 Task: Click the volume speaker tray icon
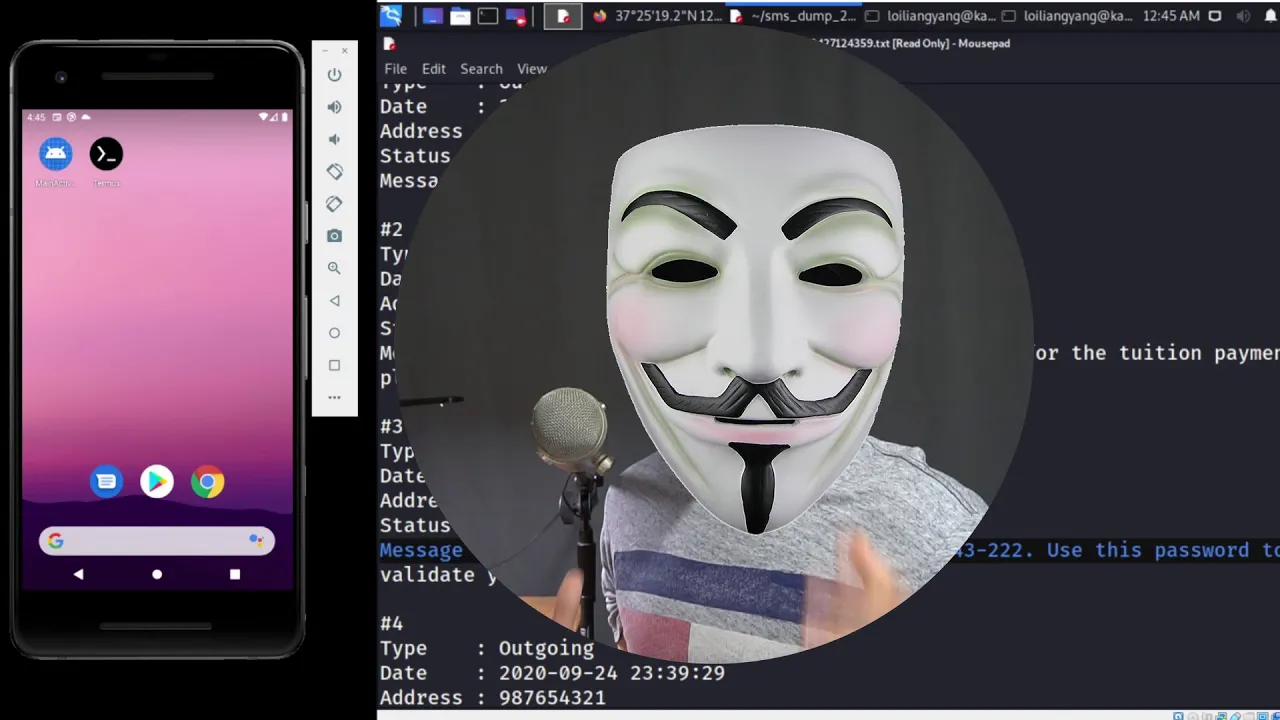point(1243,16)
